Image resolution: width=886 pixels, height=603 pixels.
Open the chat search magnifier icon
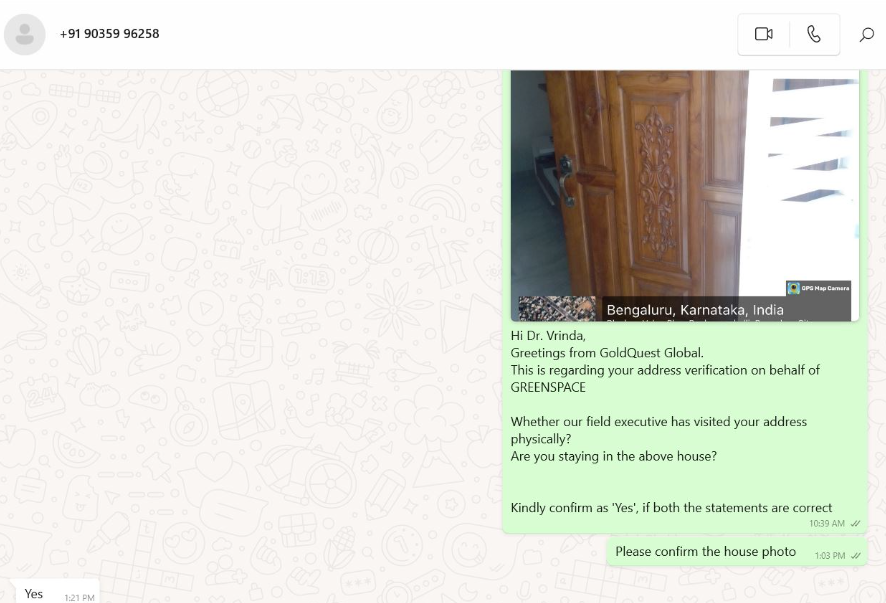pos(866,34)
